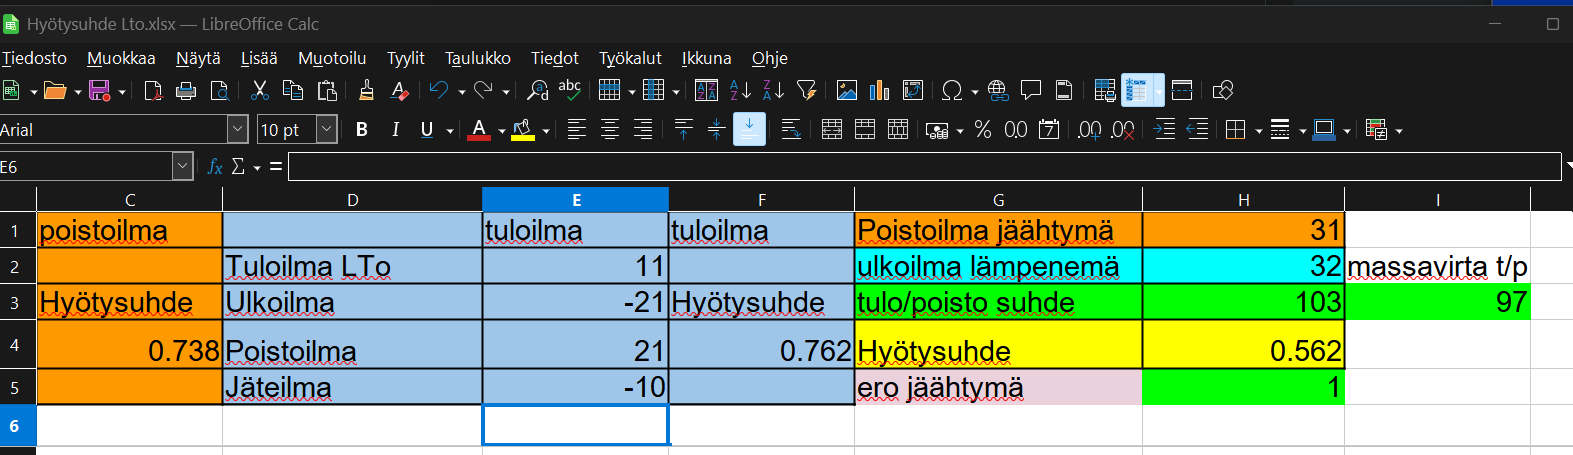Expand the font name dropdown
Viewport: 1573px width, 455px height.
coord(238,130)
